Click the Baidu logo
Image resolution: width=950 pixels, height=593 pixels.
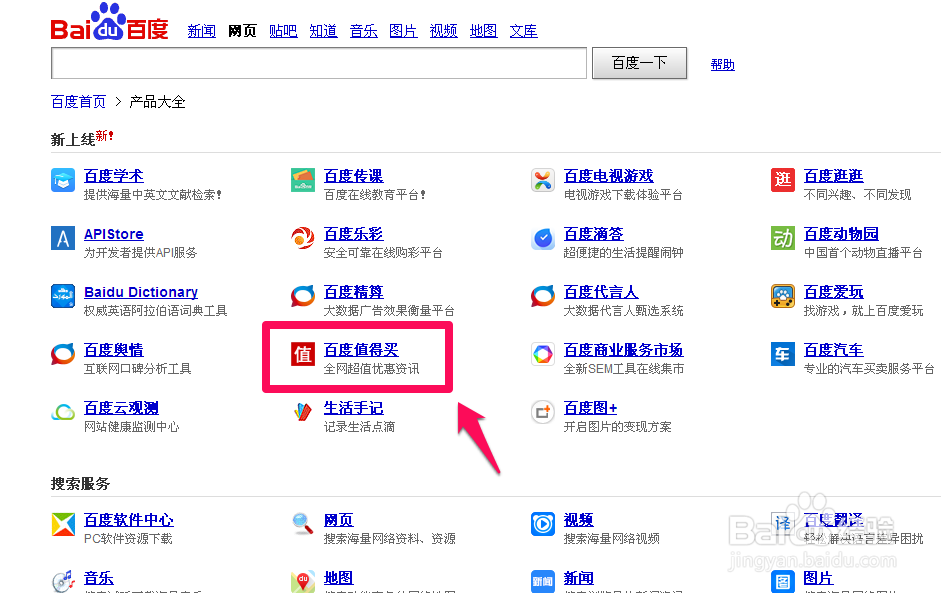(110, 22)
